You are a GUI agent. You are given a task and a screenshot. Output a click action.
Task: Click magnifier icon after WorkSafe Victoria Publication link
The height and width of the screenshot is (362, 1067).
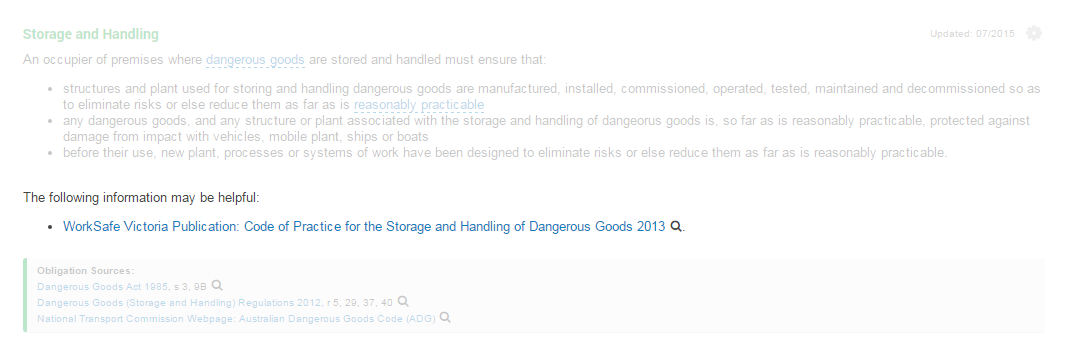pyautogui.click(x=676, y=227)
